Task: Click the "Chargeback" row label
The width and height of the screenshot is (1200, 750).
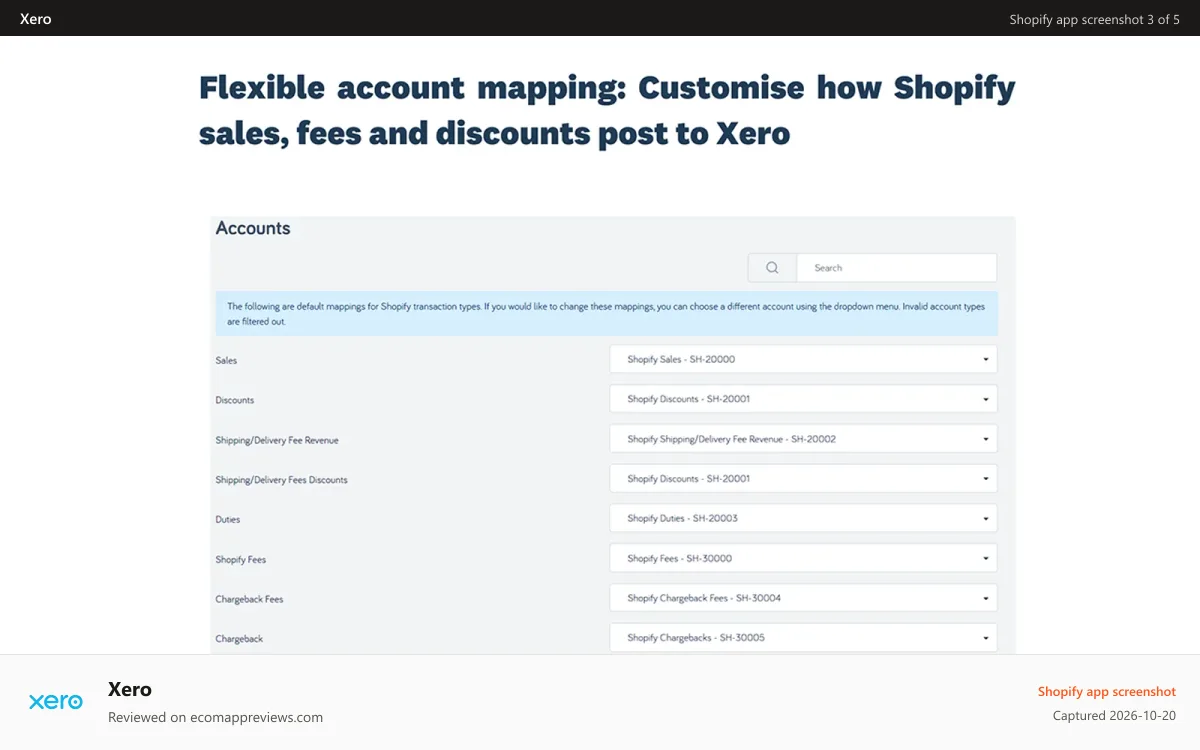Action: pyautogui.click(x=239, y=639)
